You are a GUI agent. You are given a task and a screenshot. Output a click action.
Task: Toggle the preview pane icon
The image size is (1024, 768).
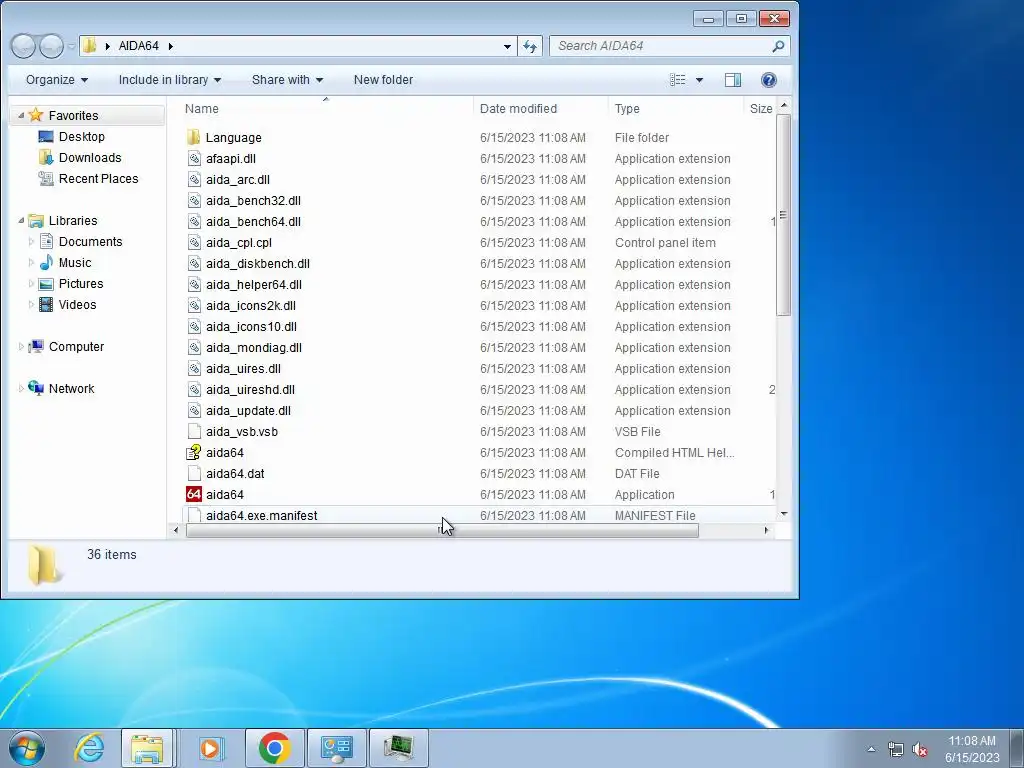pos(733,80)
